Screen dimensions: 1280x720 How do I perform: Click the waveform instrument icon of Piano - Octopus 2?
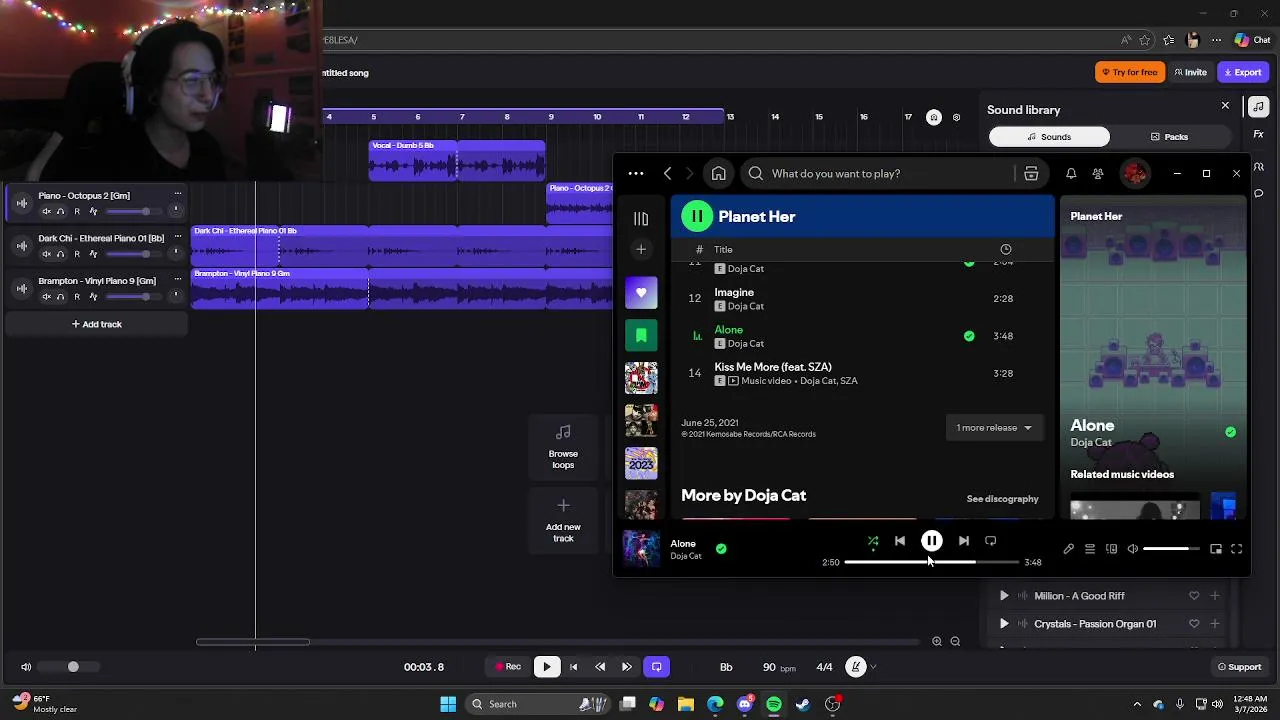(x=22, y=203)
